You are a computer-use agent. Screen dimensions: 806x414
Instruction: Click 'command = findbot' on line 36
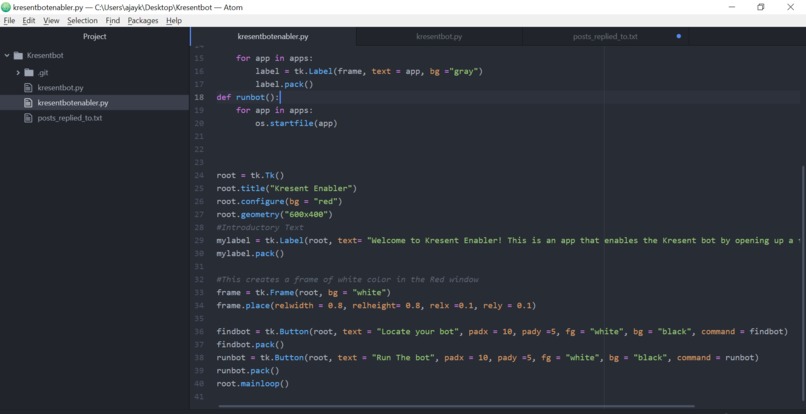tap(742, 332)
